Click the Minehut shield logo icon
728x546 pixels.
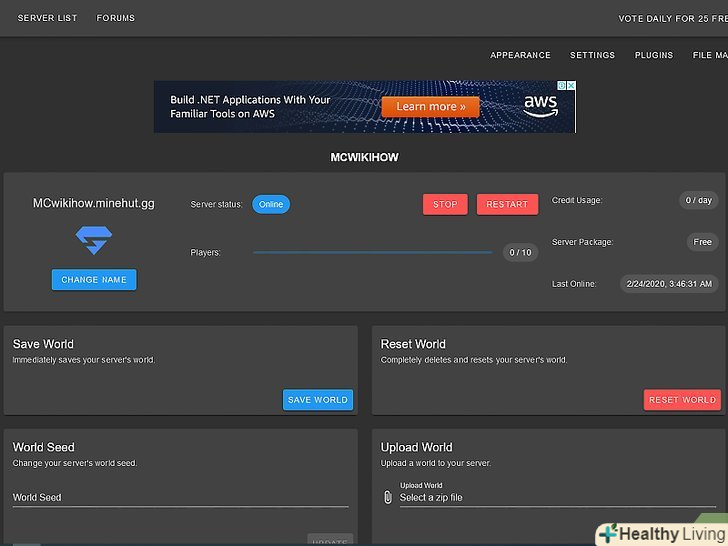[94, 240]
